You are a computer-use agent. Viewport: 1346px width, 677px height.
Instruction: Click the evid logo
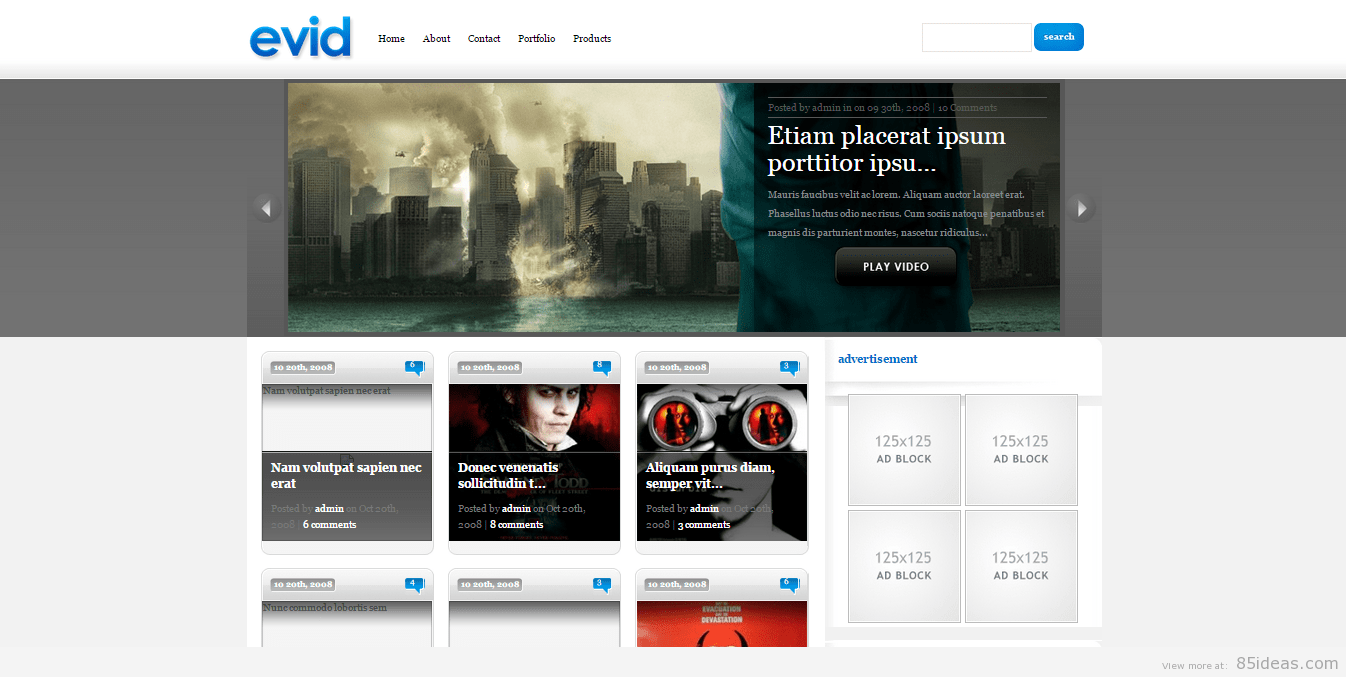point(300,37)
